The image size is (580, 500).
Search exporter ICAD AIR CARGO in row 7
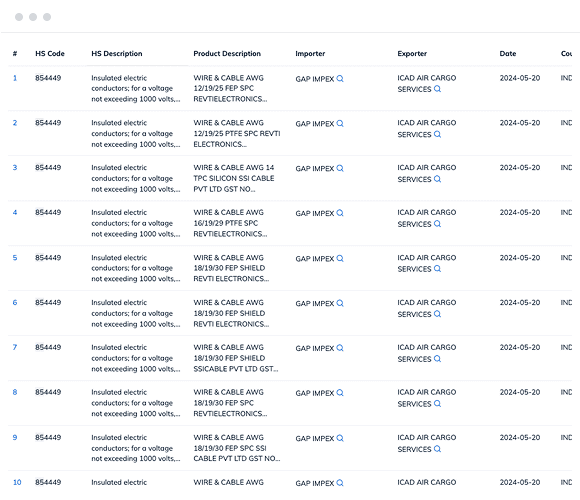tap(437, 359)
